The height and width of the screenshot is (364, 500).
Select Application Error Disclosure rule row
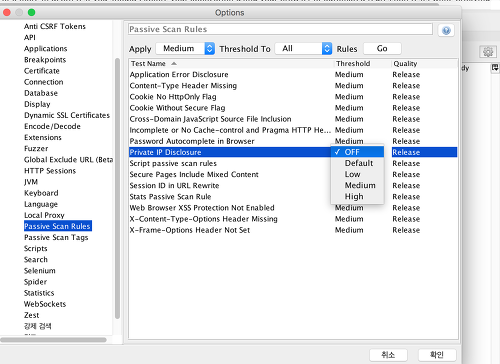point(293,75)
